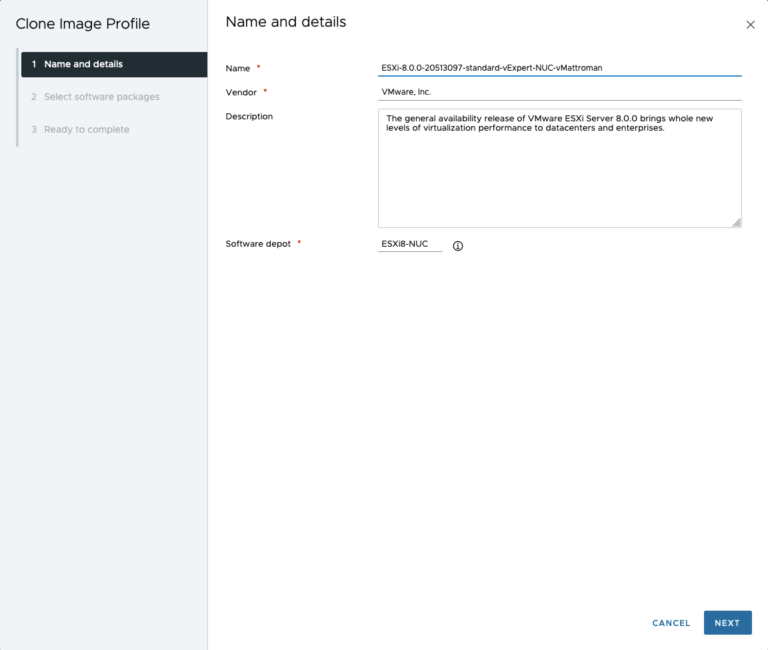Click the Name and details page heading
Image resolution: width=768 pixels, height=650 pixels.
point(286,22)
